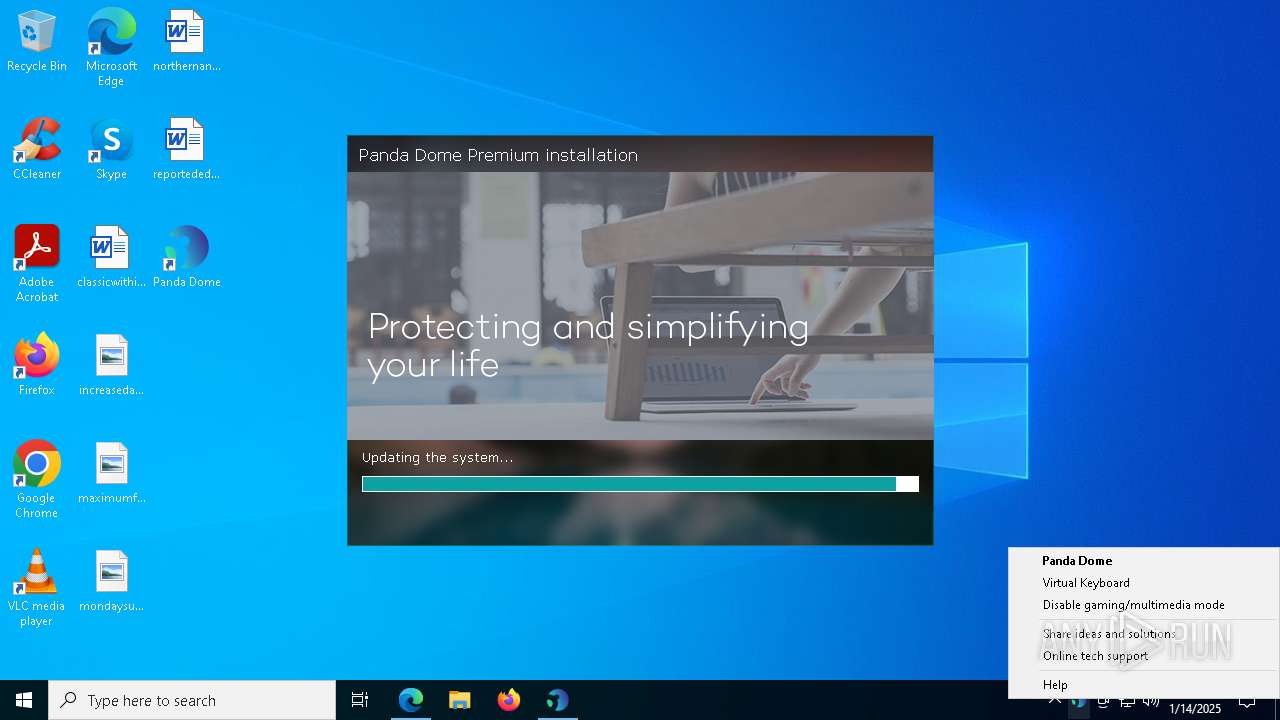Image resolution: width=1280 pixels, height=720 pixels.
Task: Select the reporteded... Word document
Action: [x=186, y=150]
